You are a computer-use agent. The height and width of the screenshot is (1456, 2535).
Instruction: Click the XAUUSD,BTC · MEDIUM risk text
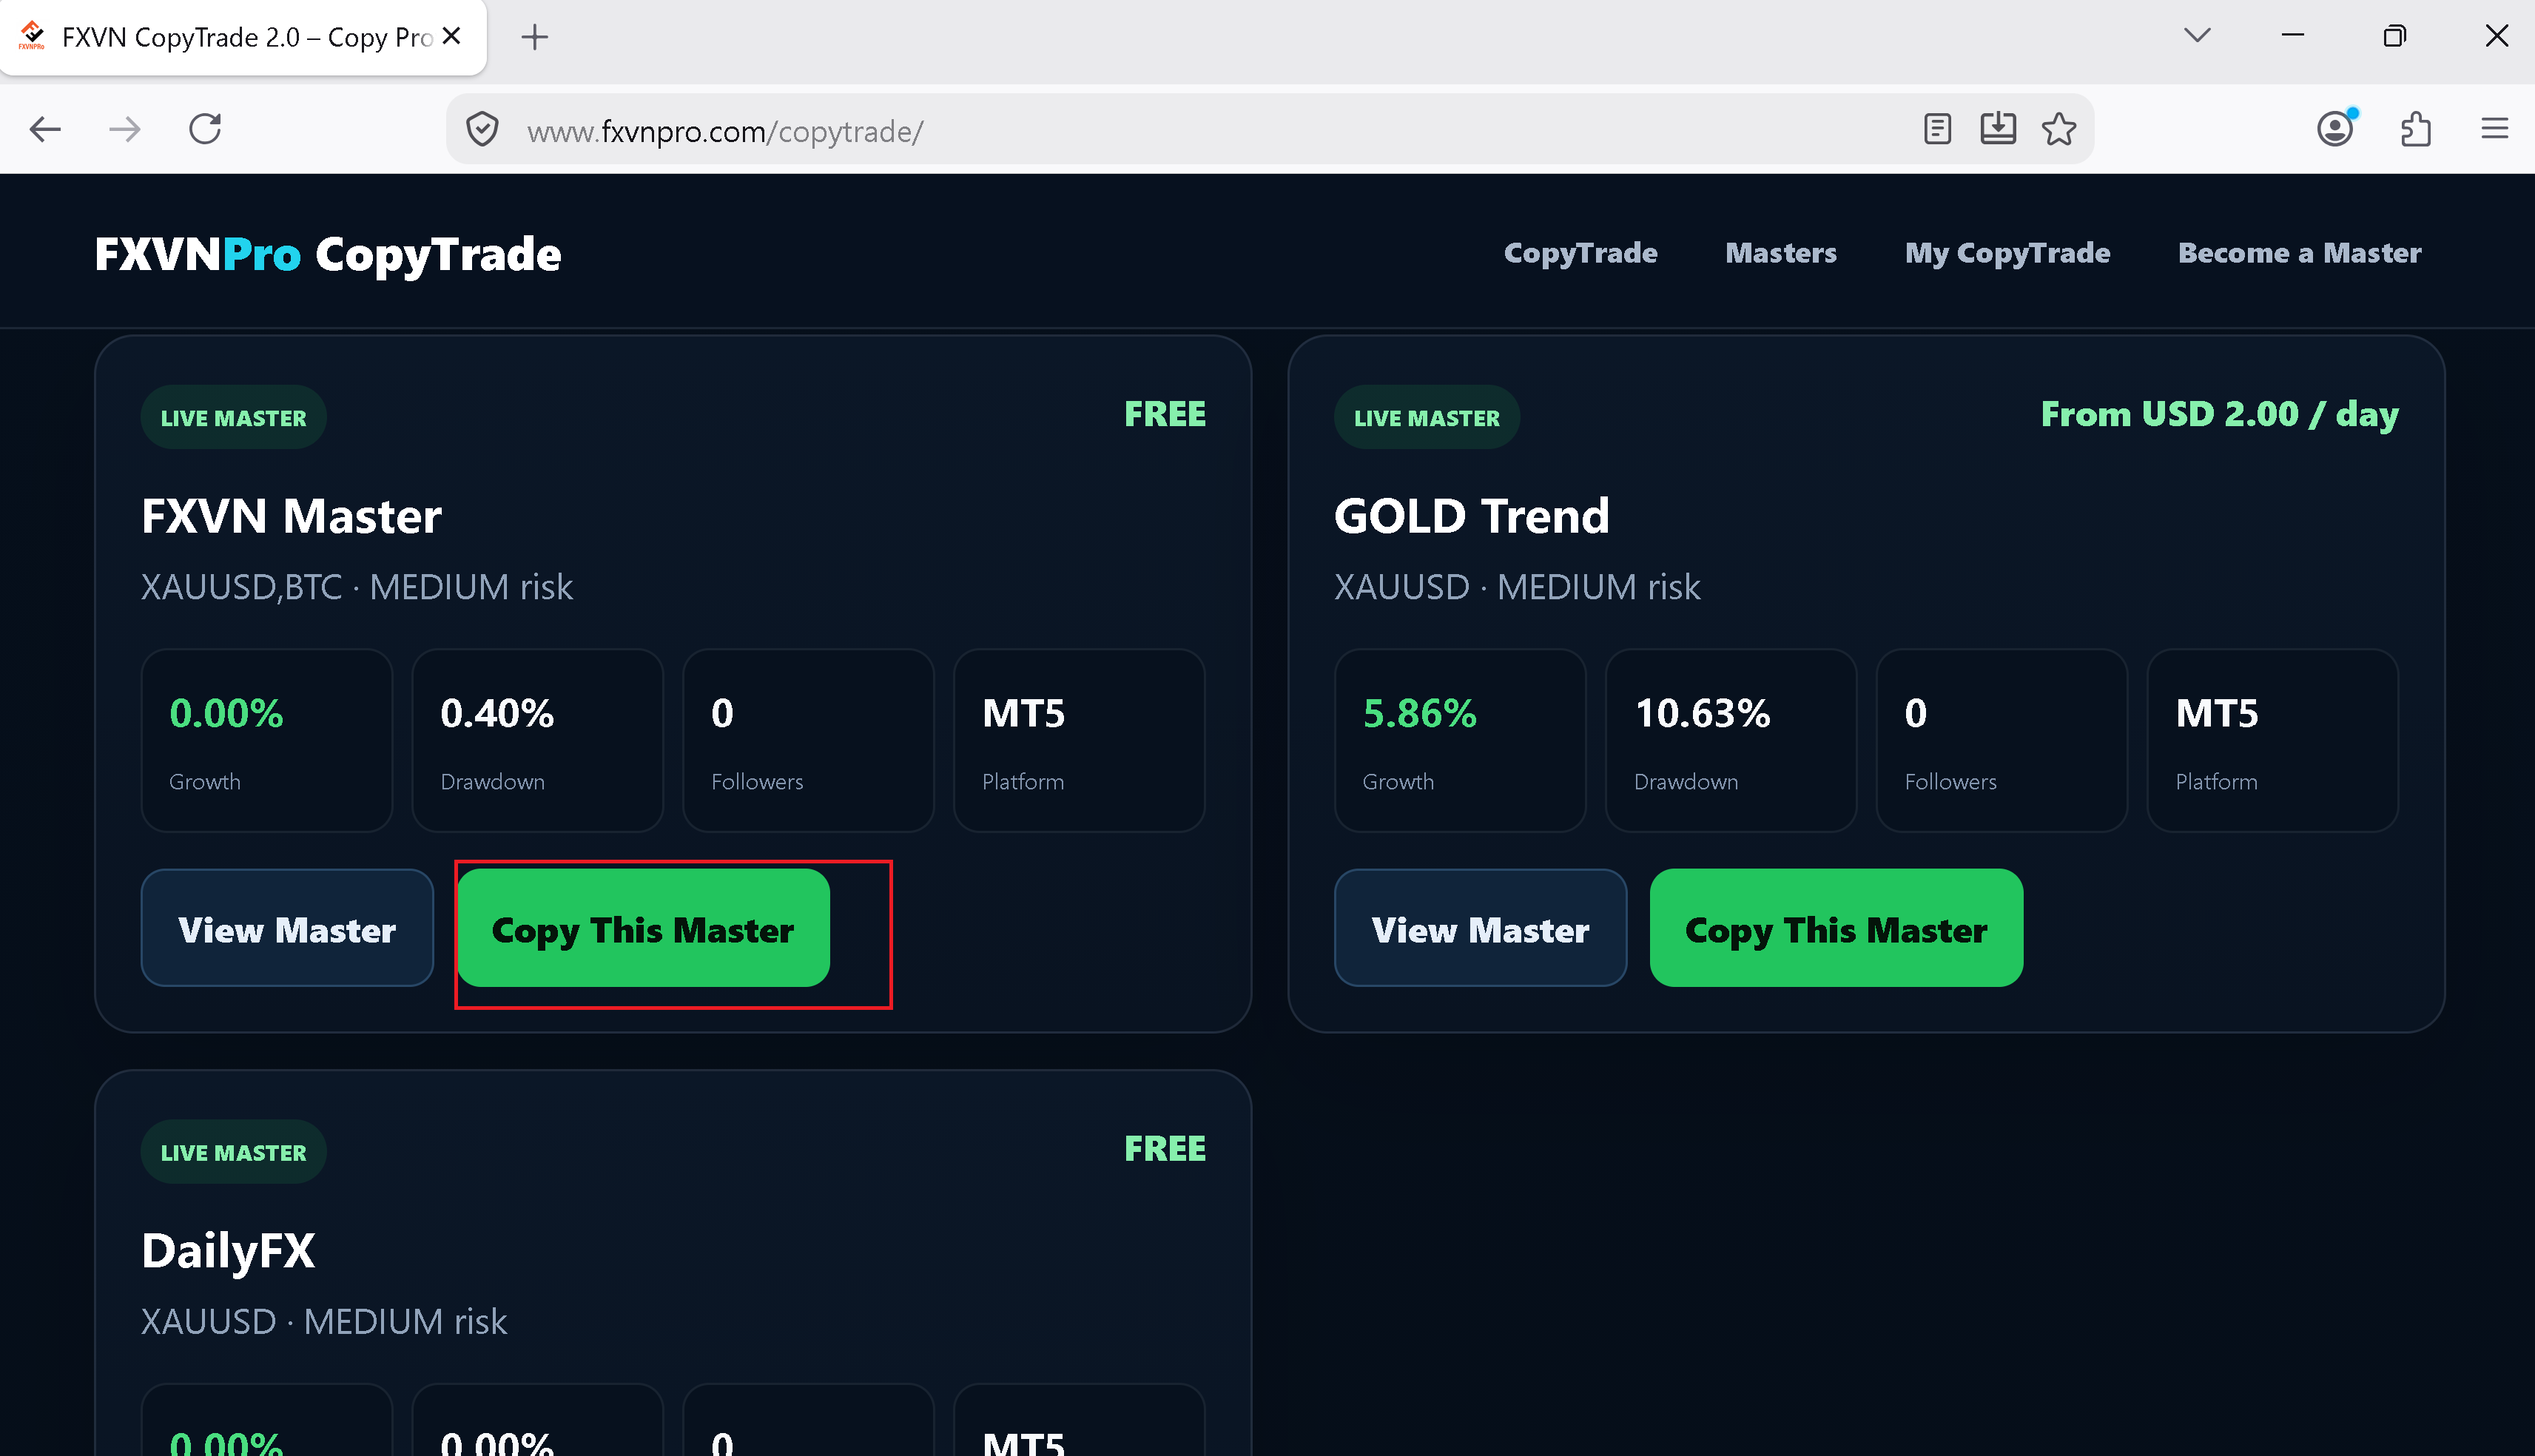[x=357, y=587]
